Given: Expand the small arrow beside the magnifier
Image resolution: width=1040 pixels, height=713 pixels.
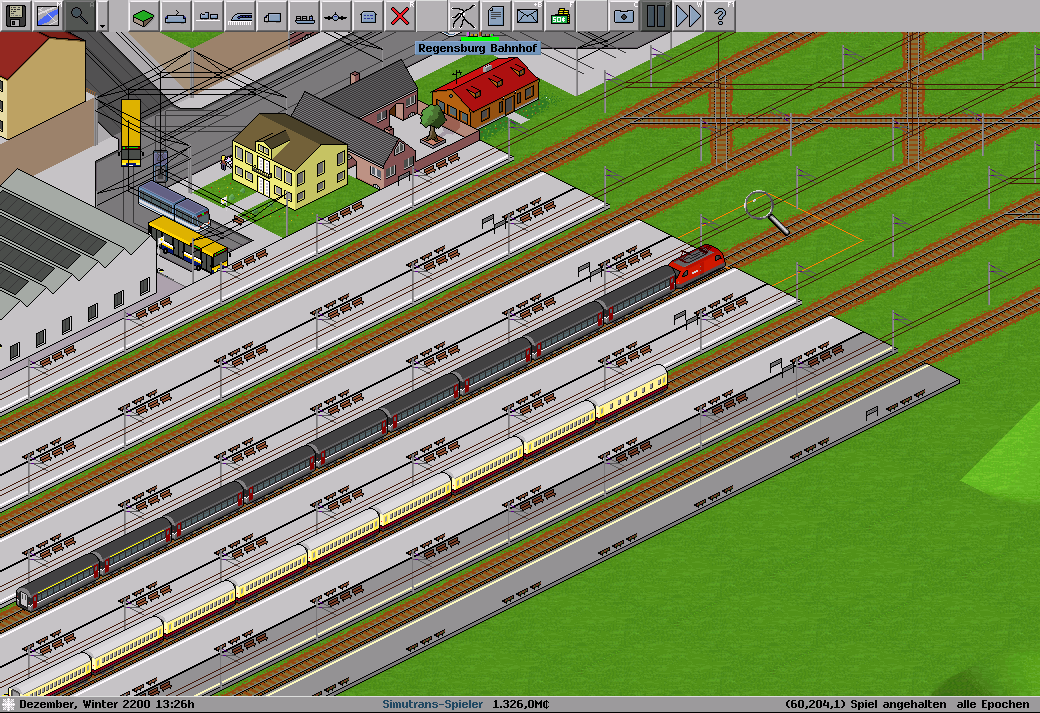Looking at the screenshot, I should (x=103, y=26).
